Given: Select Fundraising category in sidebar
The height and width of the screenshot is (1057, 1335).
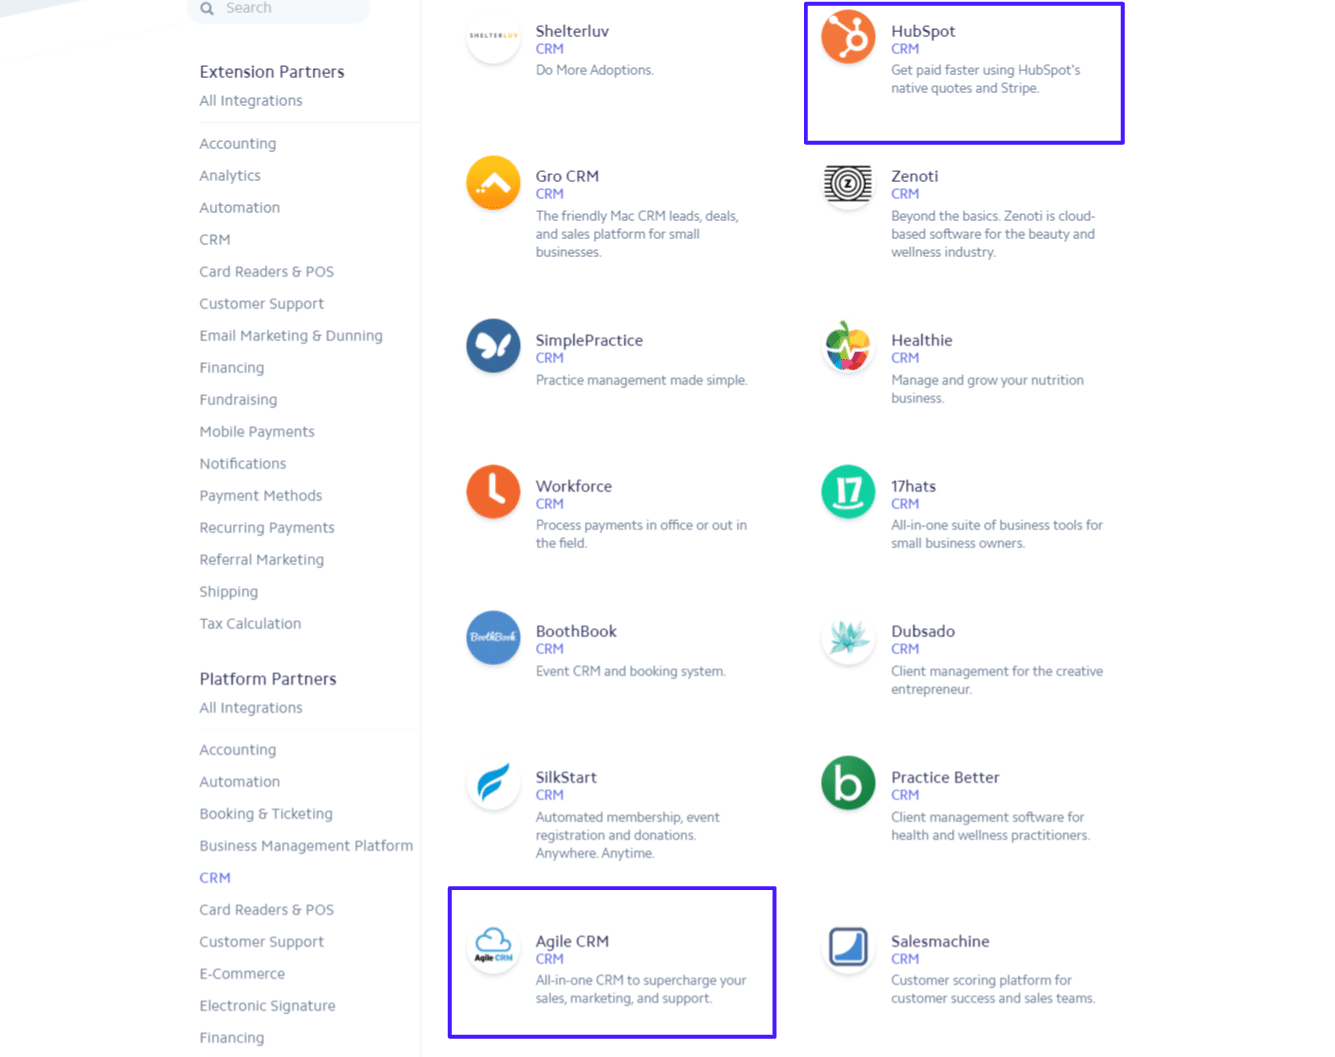Looking at the screenshot, I should click(x=238, y=400).
